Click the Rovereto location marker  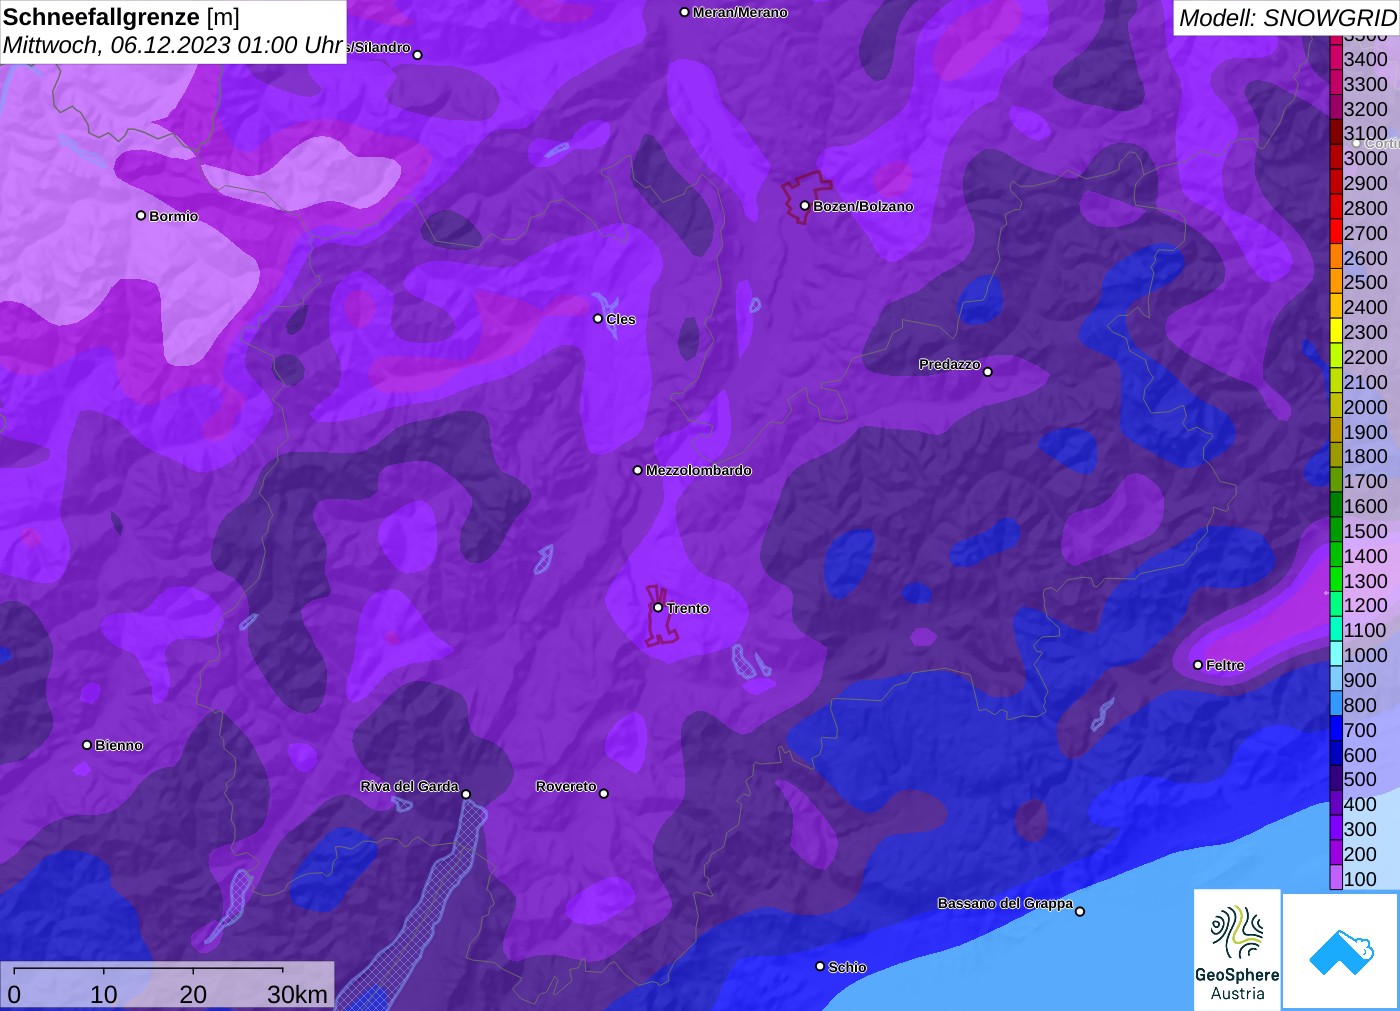pos(604,793)
